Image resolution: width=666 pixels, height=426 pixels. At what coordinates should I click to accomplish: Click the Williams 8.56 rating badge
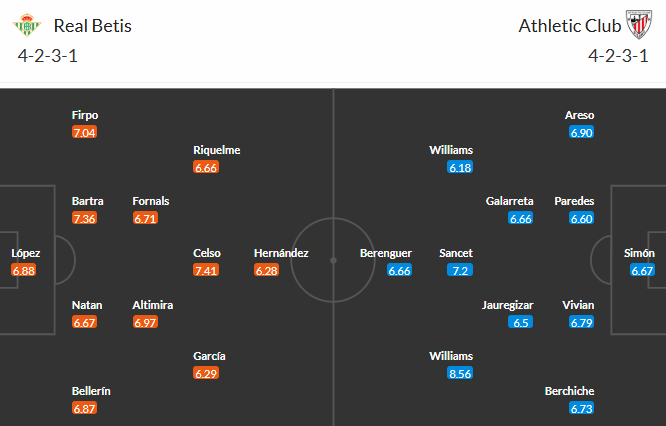point(460,373)
